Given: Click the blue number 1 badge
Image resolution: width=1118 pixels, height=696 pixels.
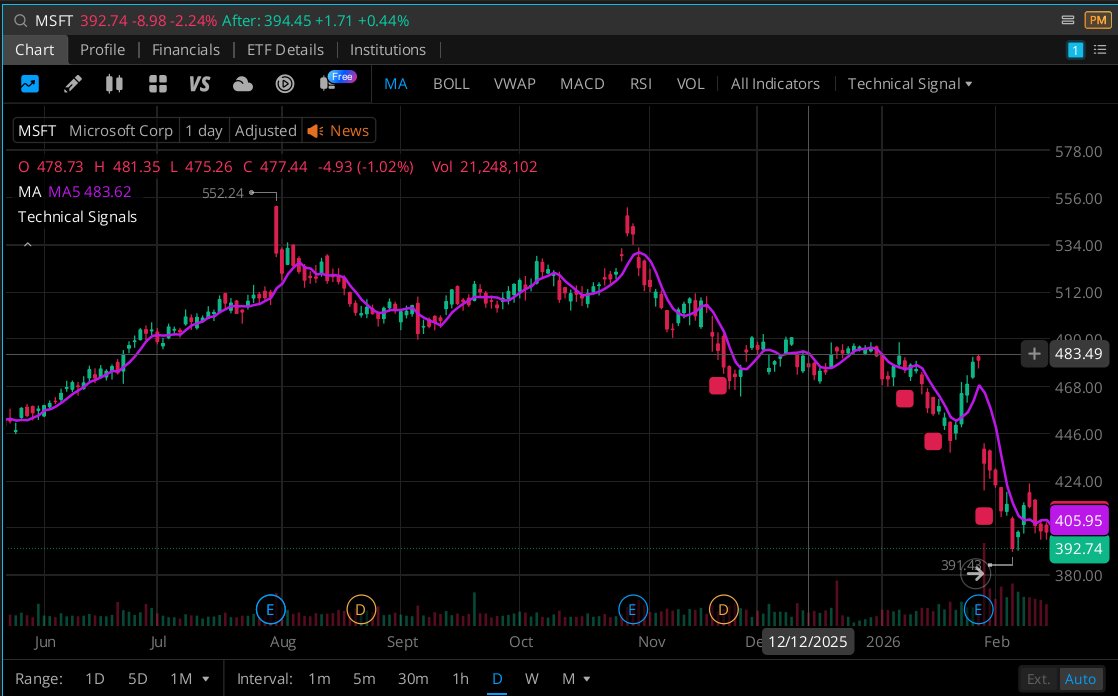Looking at the screenshot, I should coord(1075,50).
